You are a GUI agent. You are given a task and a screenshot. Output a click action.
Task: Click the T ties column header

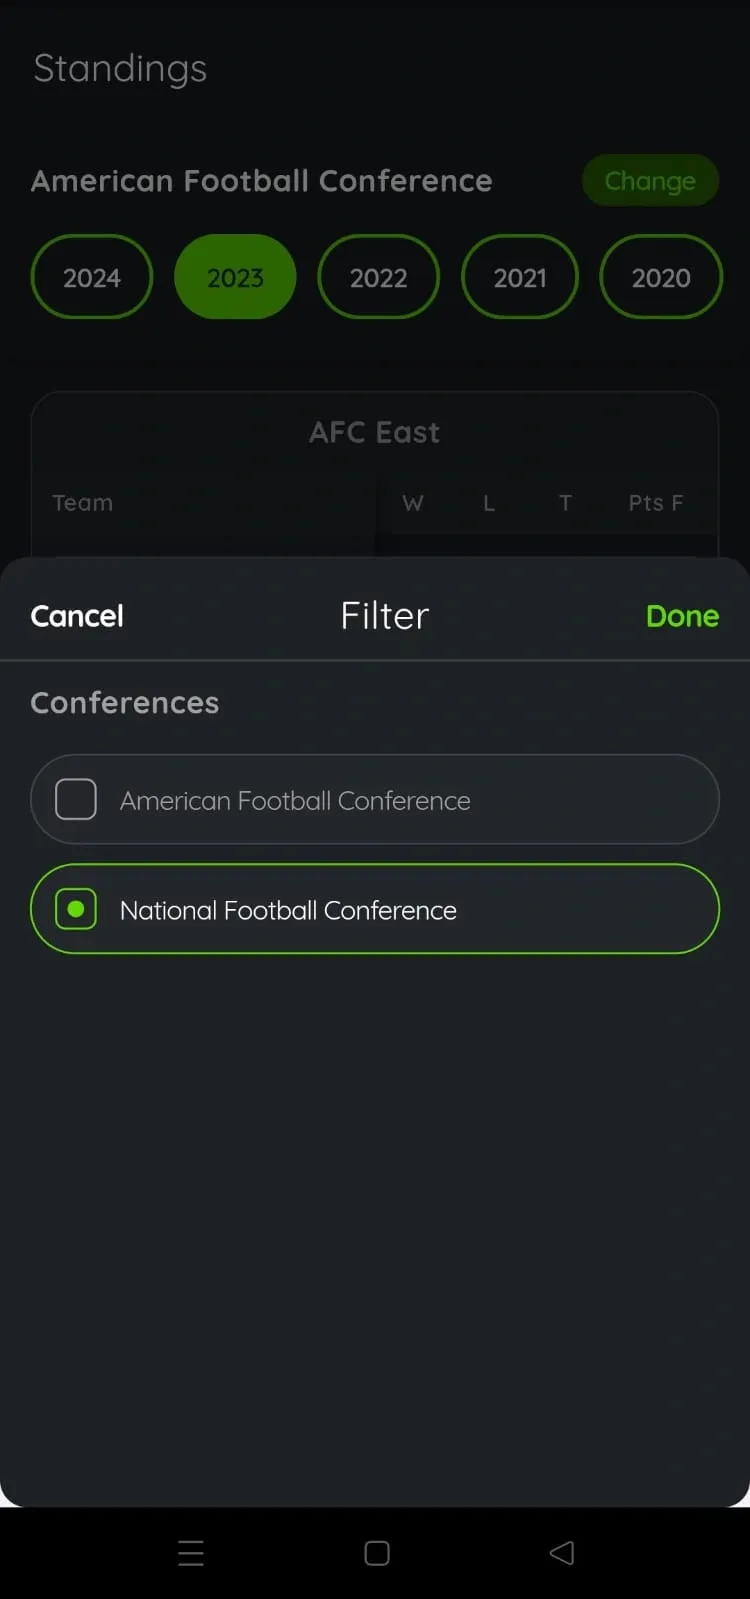(x=565, y=503)
